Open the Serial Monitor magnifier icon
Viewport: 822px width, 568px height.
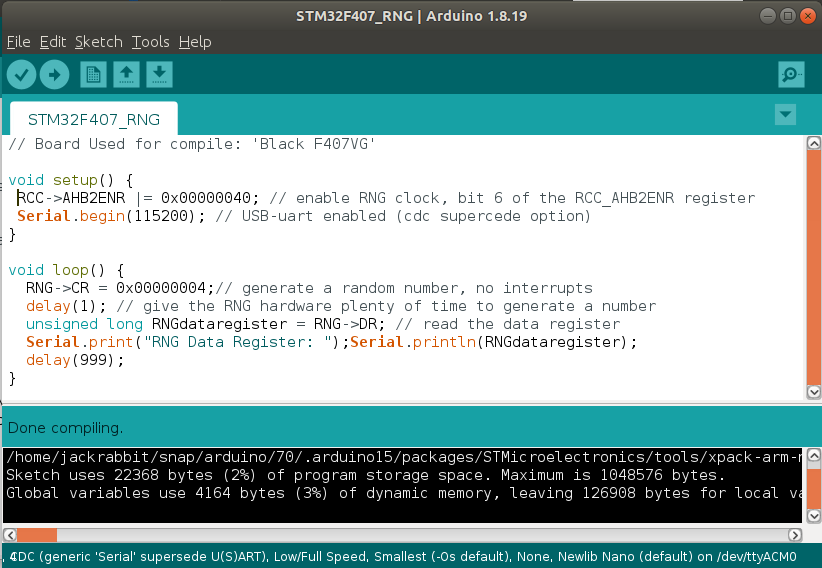pyautogui.click(x=791, y=74)
